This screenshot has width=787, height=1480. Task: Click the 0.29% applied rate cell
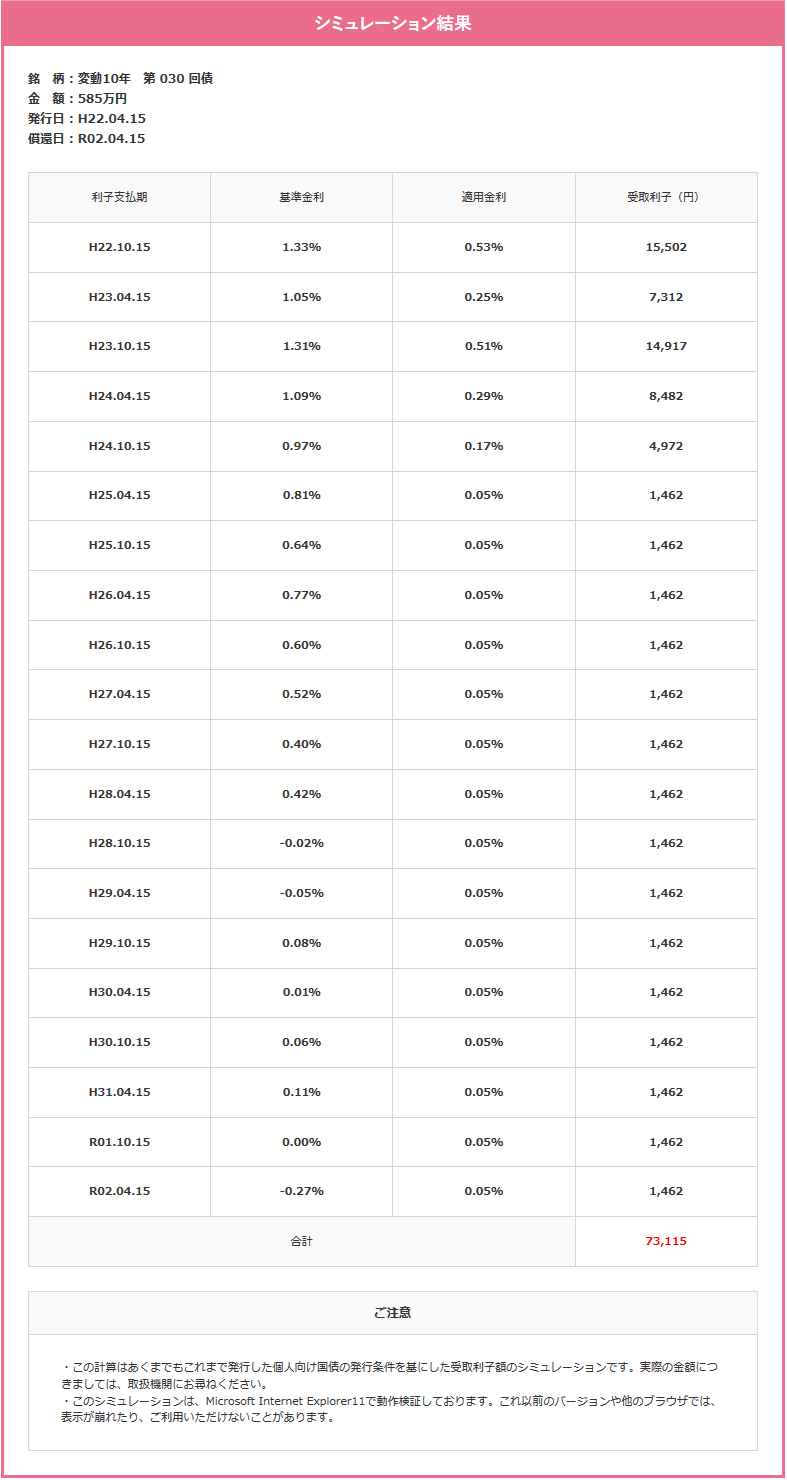483,396
